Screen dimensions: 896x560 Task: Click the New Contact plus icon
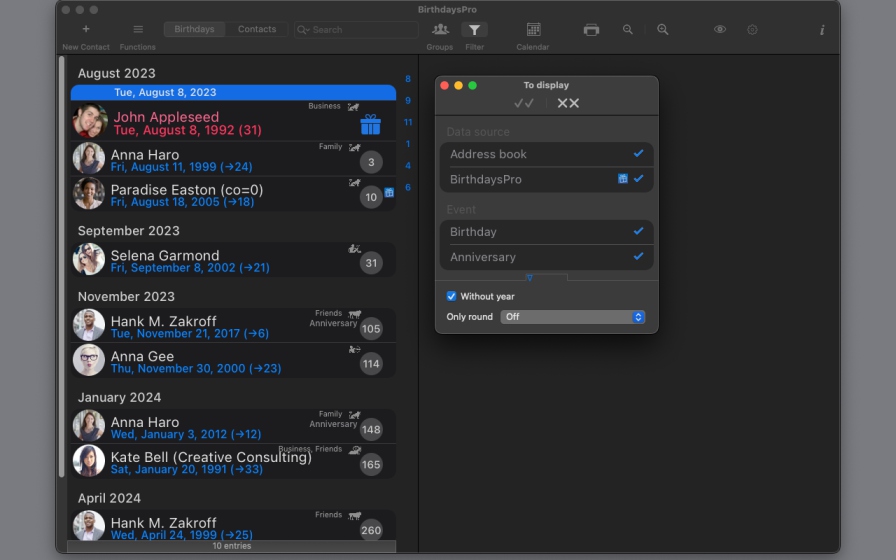pos(86,29)
